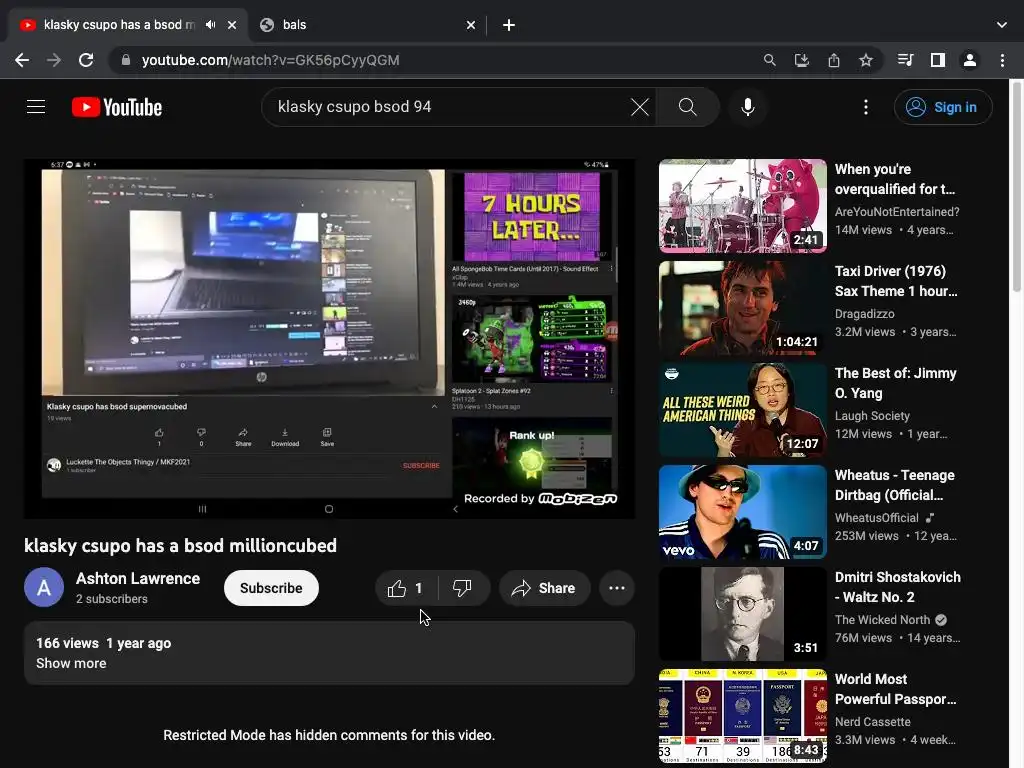Image resolution: width=1024 pixels, height=768 pixels.
Task: Clear the search query with X
Action: (x=640, y=106)
